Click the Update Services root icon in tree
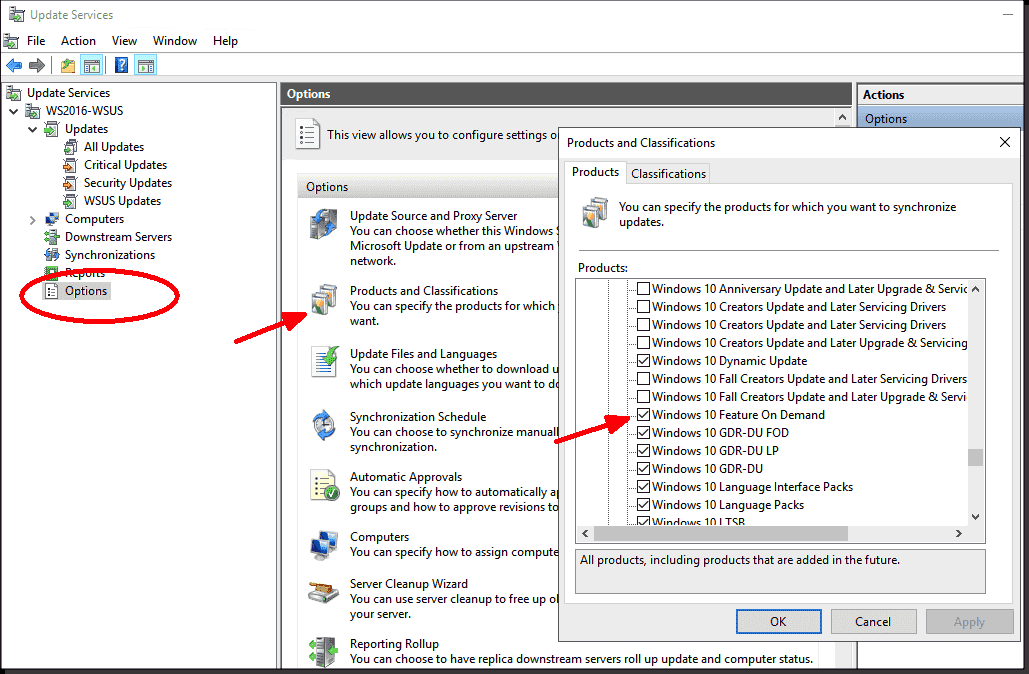The image size is (1029, 674). (14, 93)
